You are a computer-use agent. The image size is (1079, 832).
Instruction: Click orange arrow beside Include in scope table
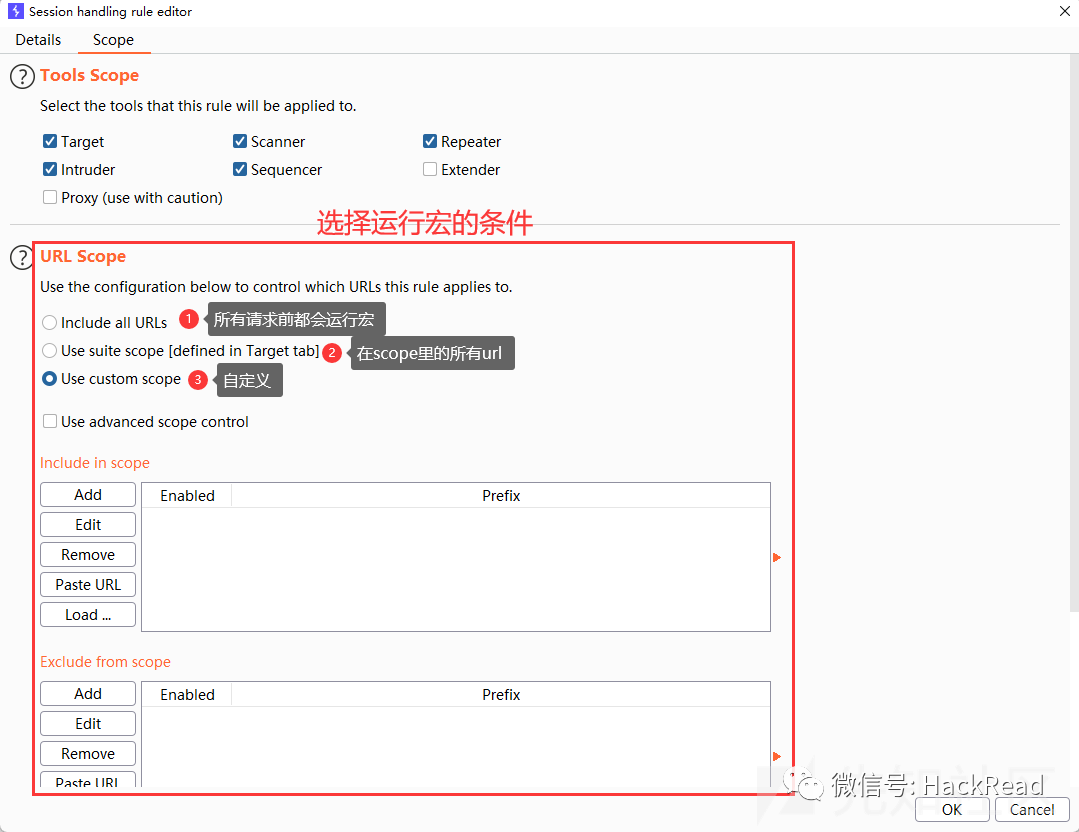(x=777, y=557)
